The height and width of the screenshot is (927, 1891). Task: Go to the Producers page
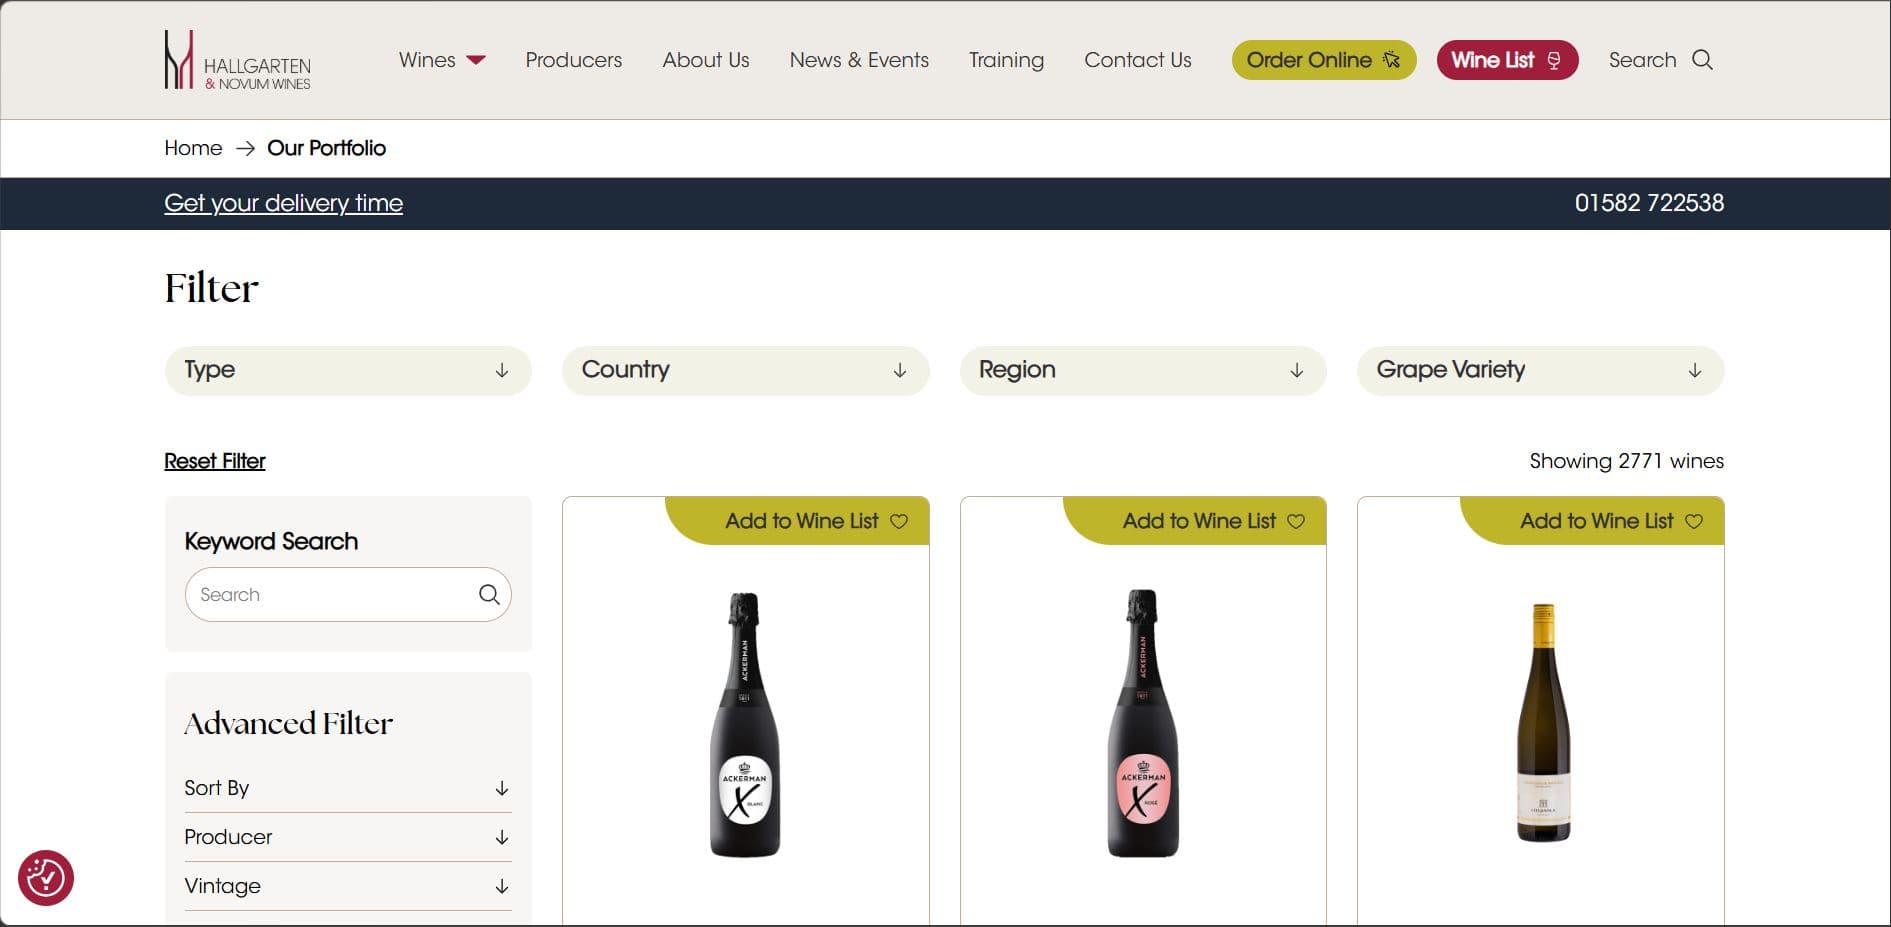[573, 60]
